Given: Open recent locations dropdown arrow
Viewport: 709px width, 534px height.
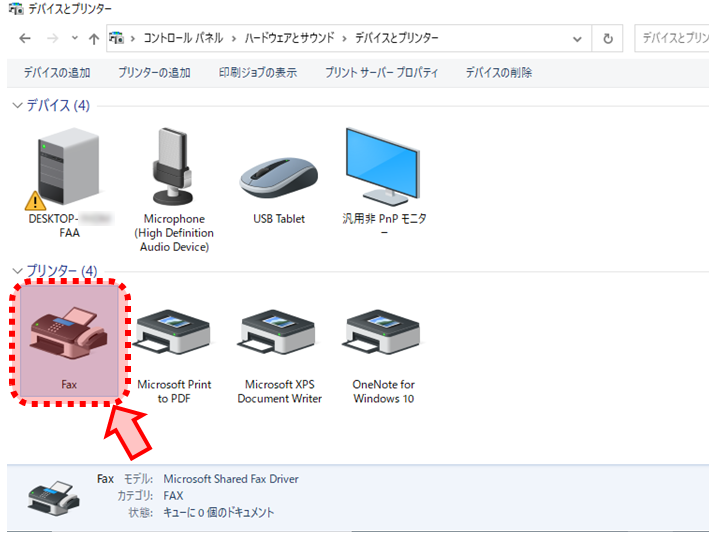Looking at the screenshot, I should click(74, 39).
